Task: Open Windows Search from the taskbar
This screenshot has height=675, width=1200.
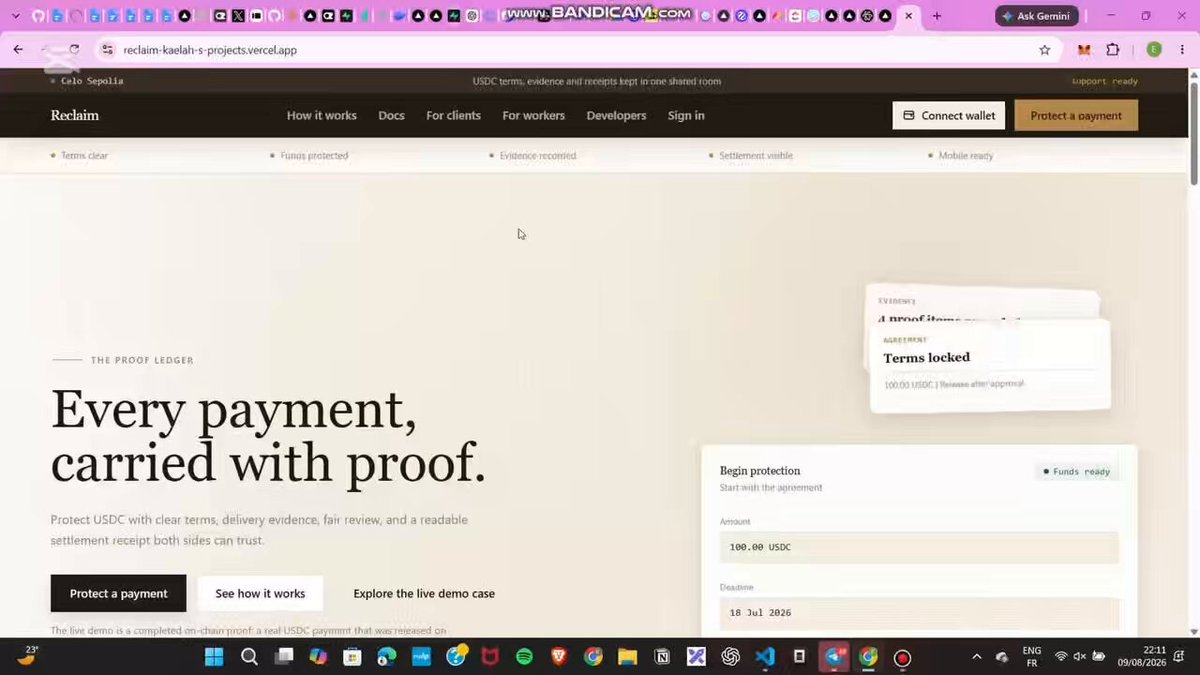Action: (249, 657)
